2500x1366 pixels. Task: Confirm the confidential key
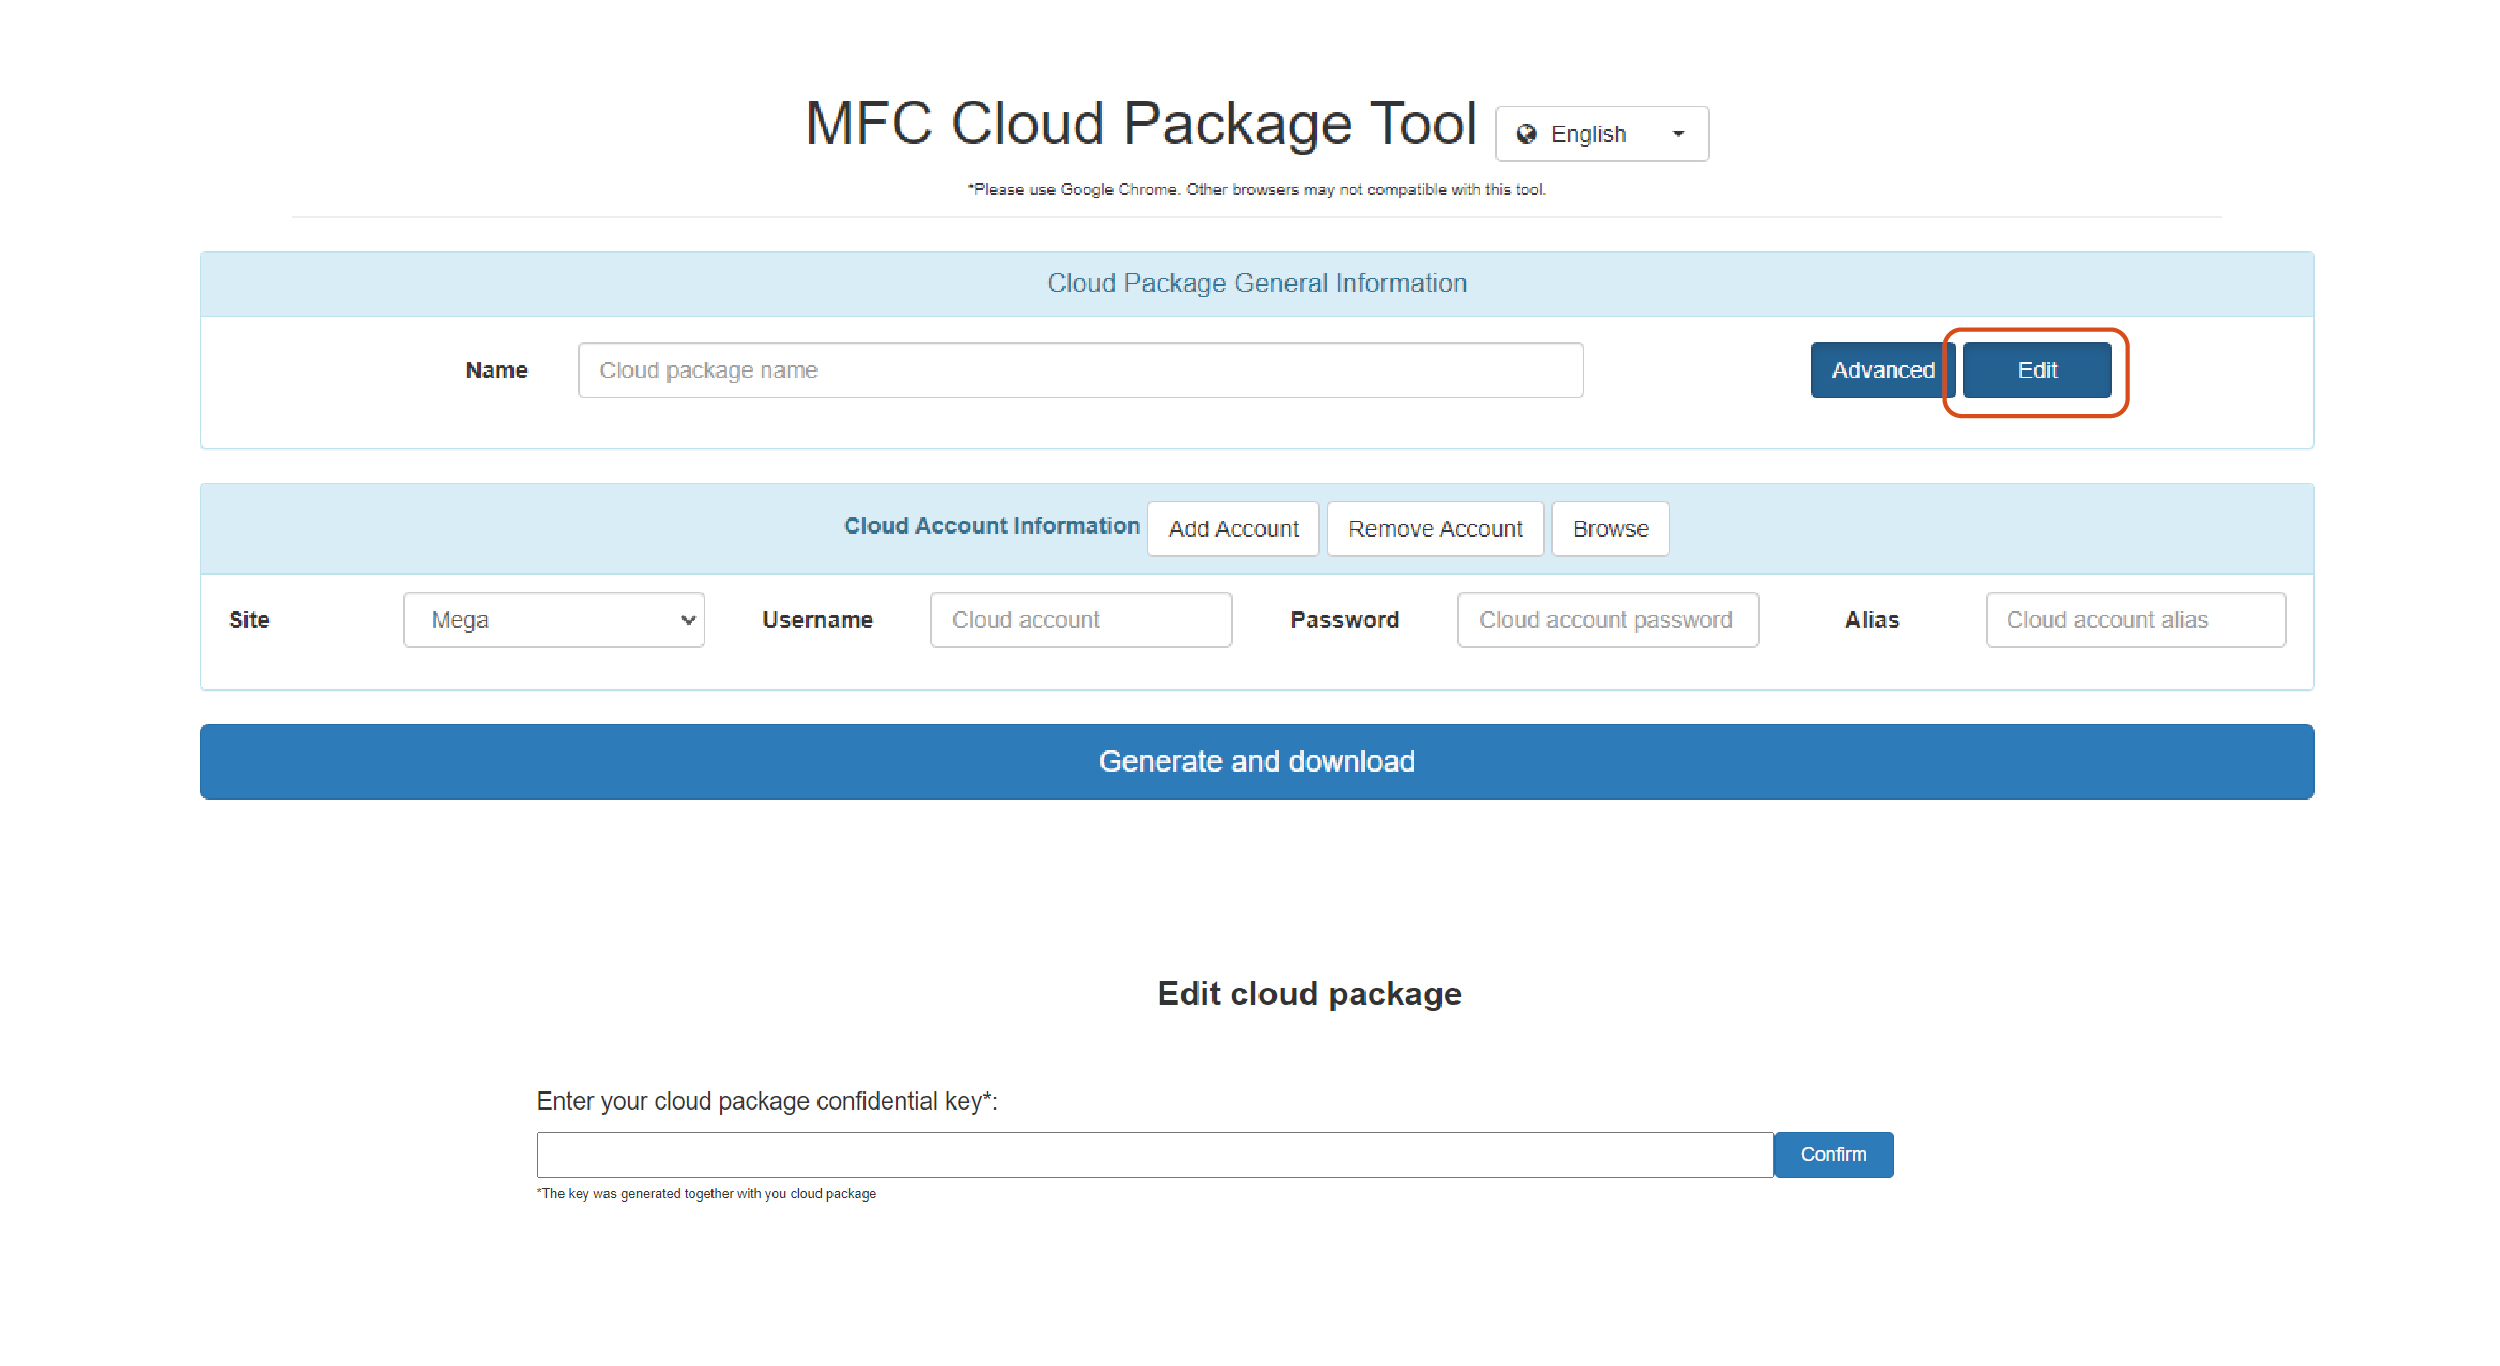1833,1155
